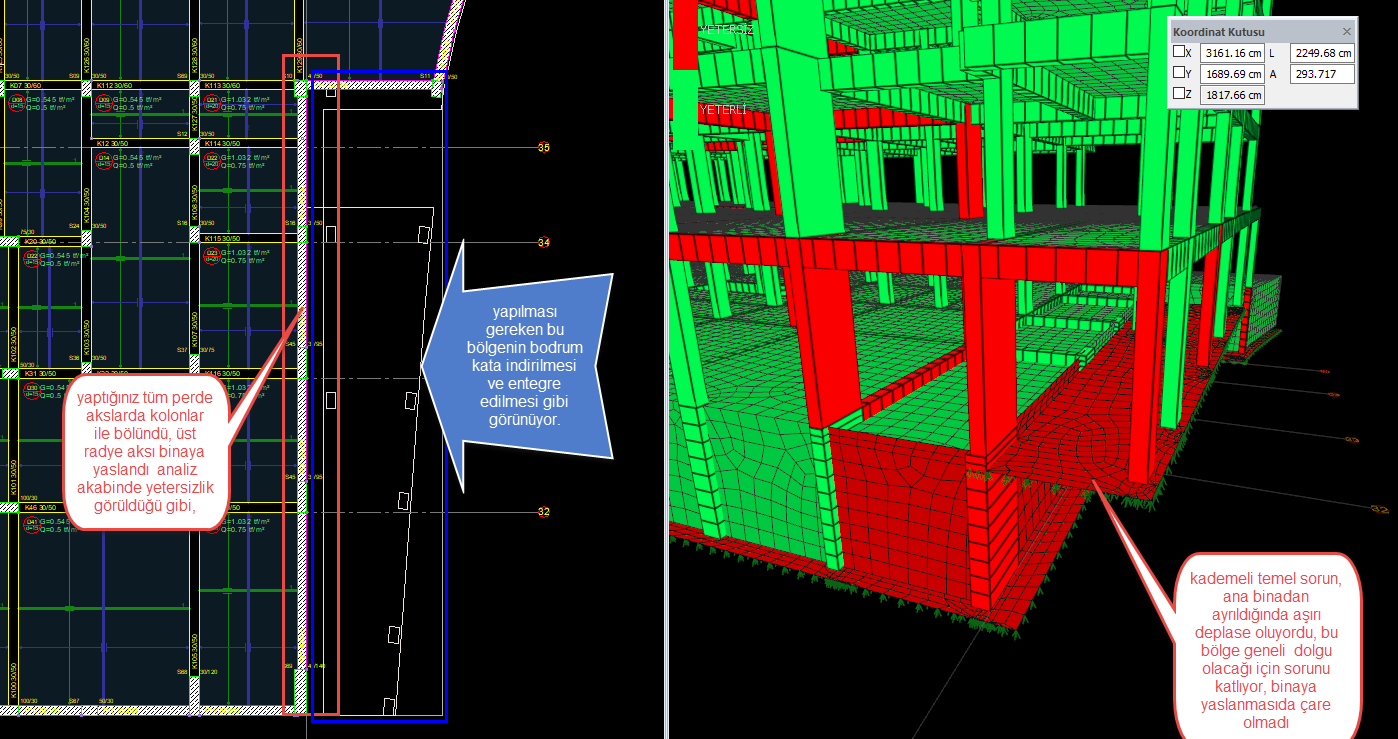Select the axis 34 marker
Screen dimensions: 1398x739
pos(544,243)
